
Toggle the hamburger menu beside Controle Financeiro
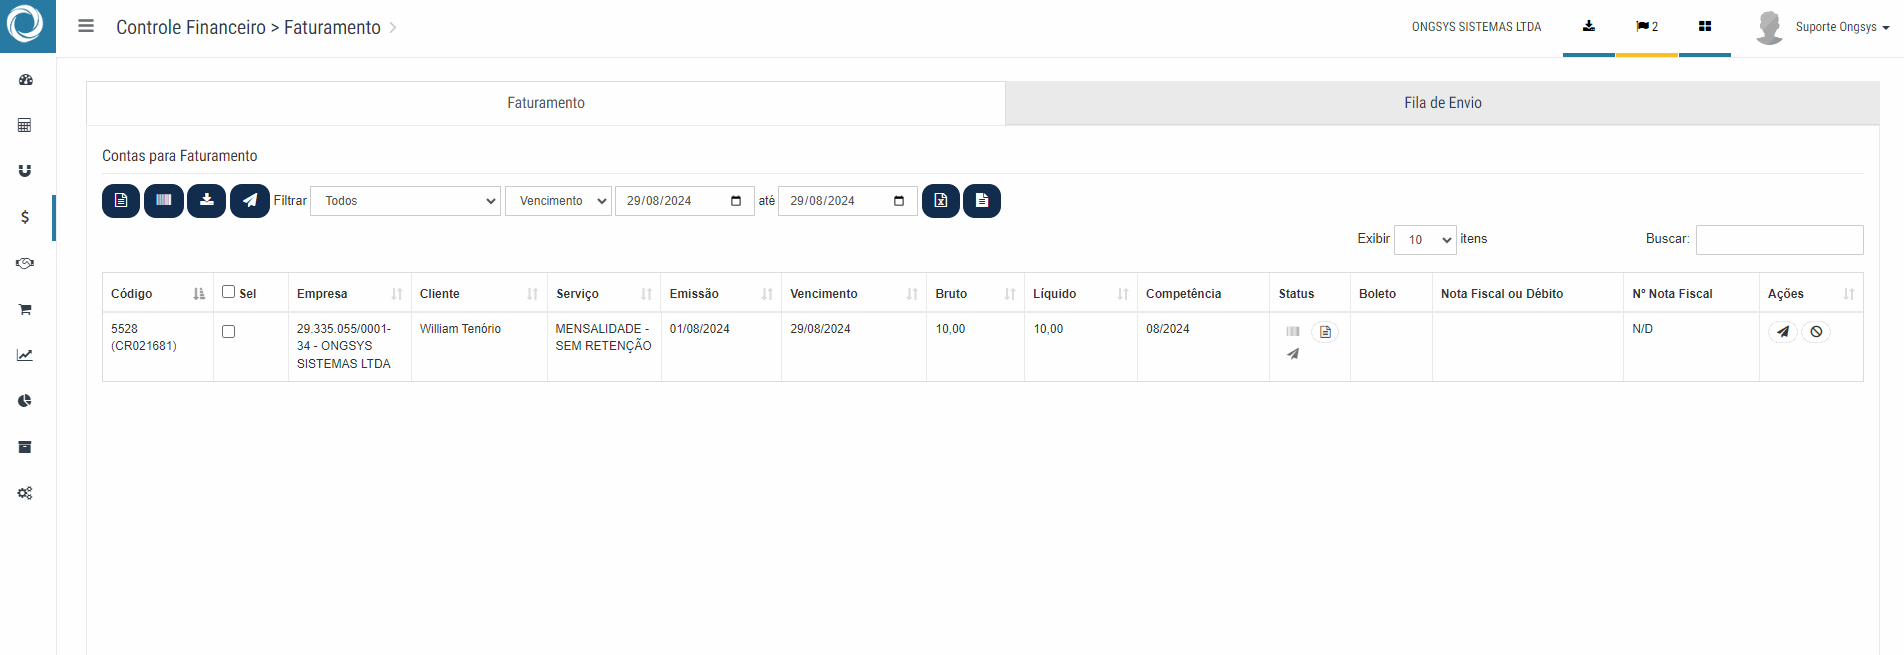coord(86,27)
